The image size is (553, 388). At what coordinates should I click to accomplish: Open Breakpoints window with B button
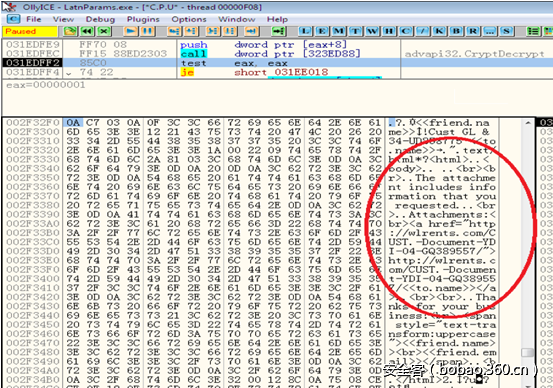tap(456, 31)
